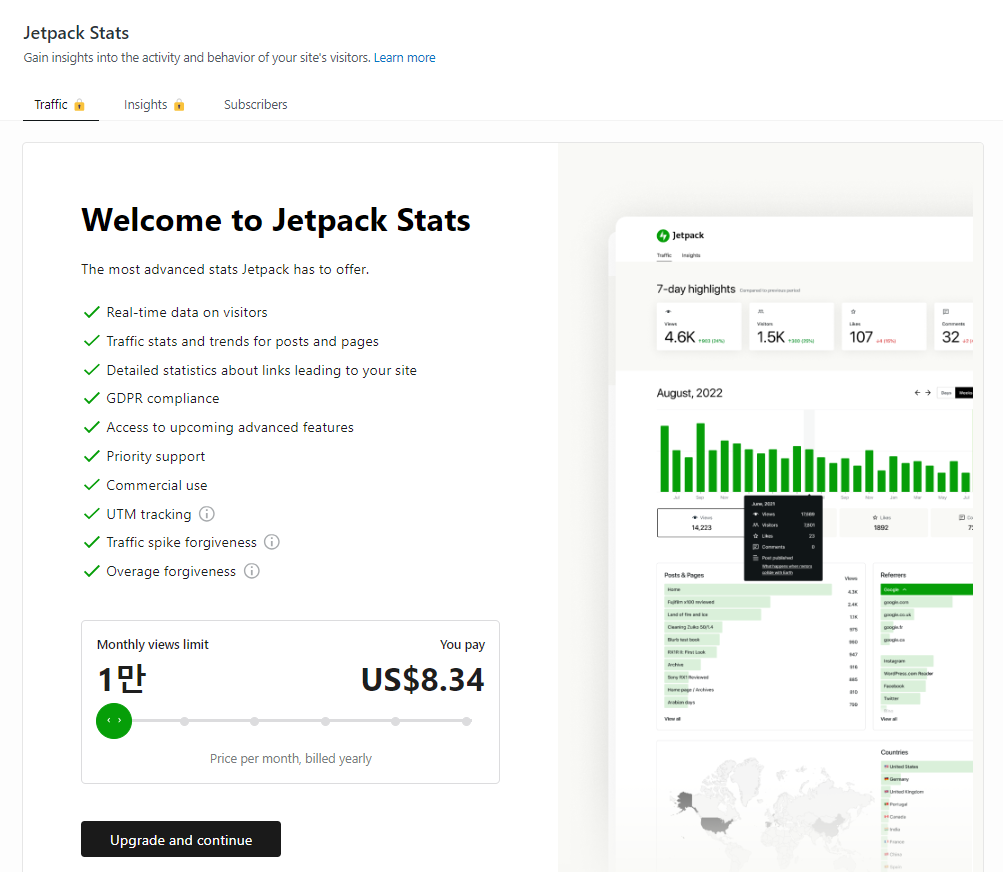Set slider to the third tier dot
1003x872 pixels.
(255, 721)
